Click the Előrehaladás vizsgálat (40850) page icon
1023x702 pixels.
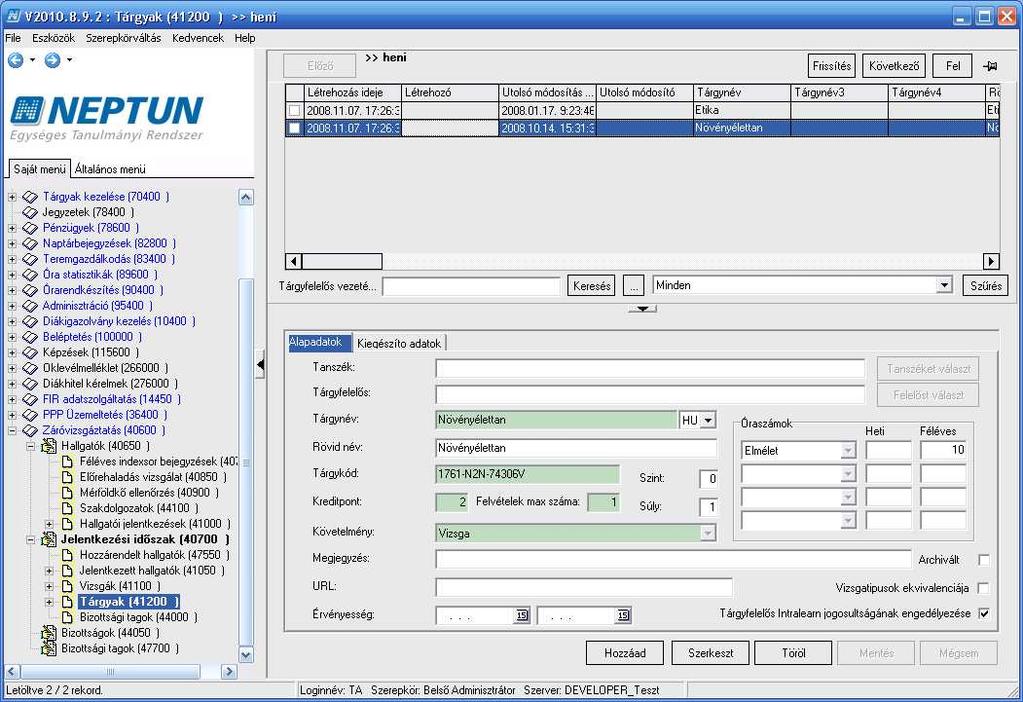pyautogui.click(x=67, y=477)
